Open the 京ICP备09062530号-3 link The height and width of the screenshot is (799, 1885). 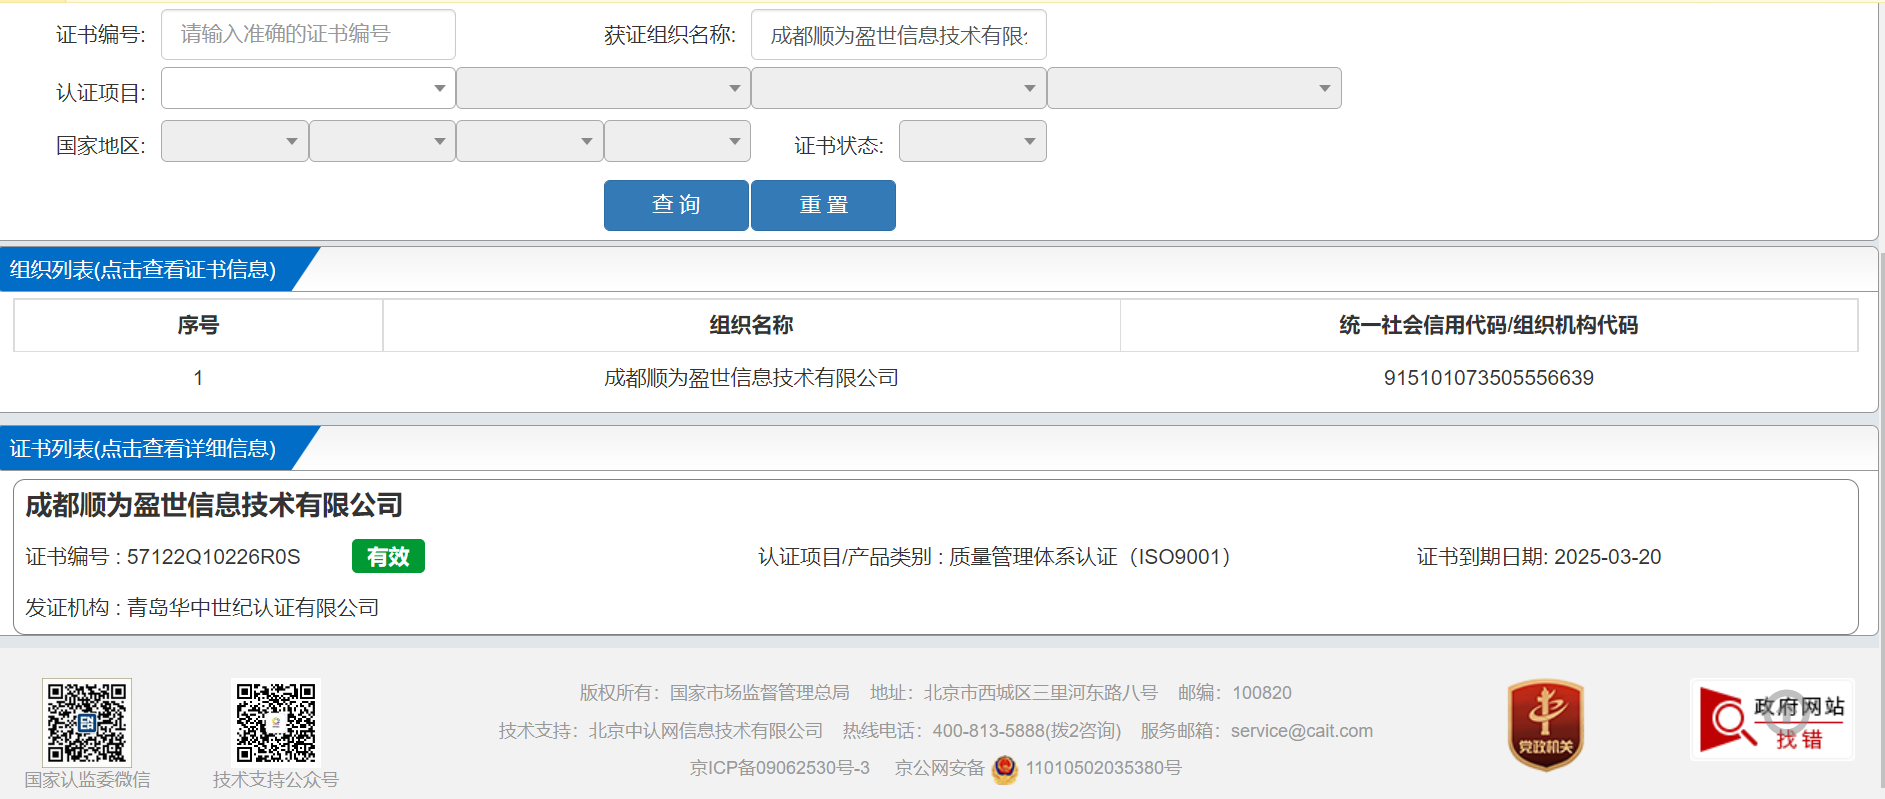[x=780, y=768]
